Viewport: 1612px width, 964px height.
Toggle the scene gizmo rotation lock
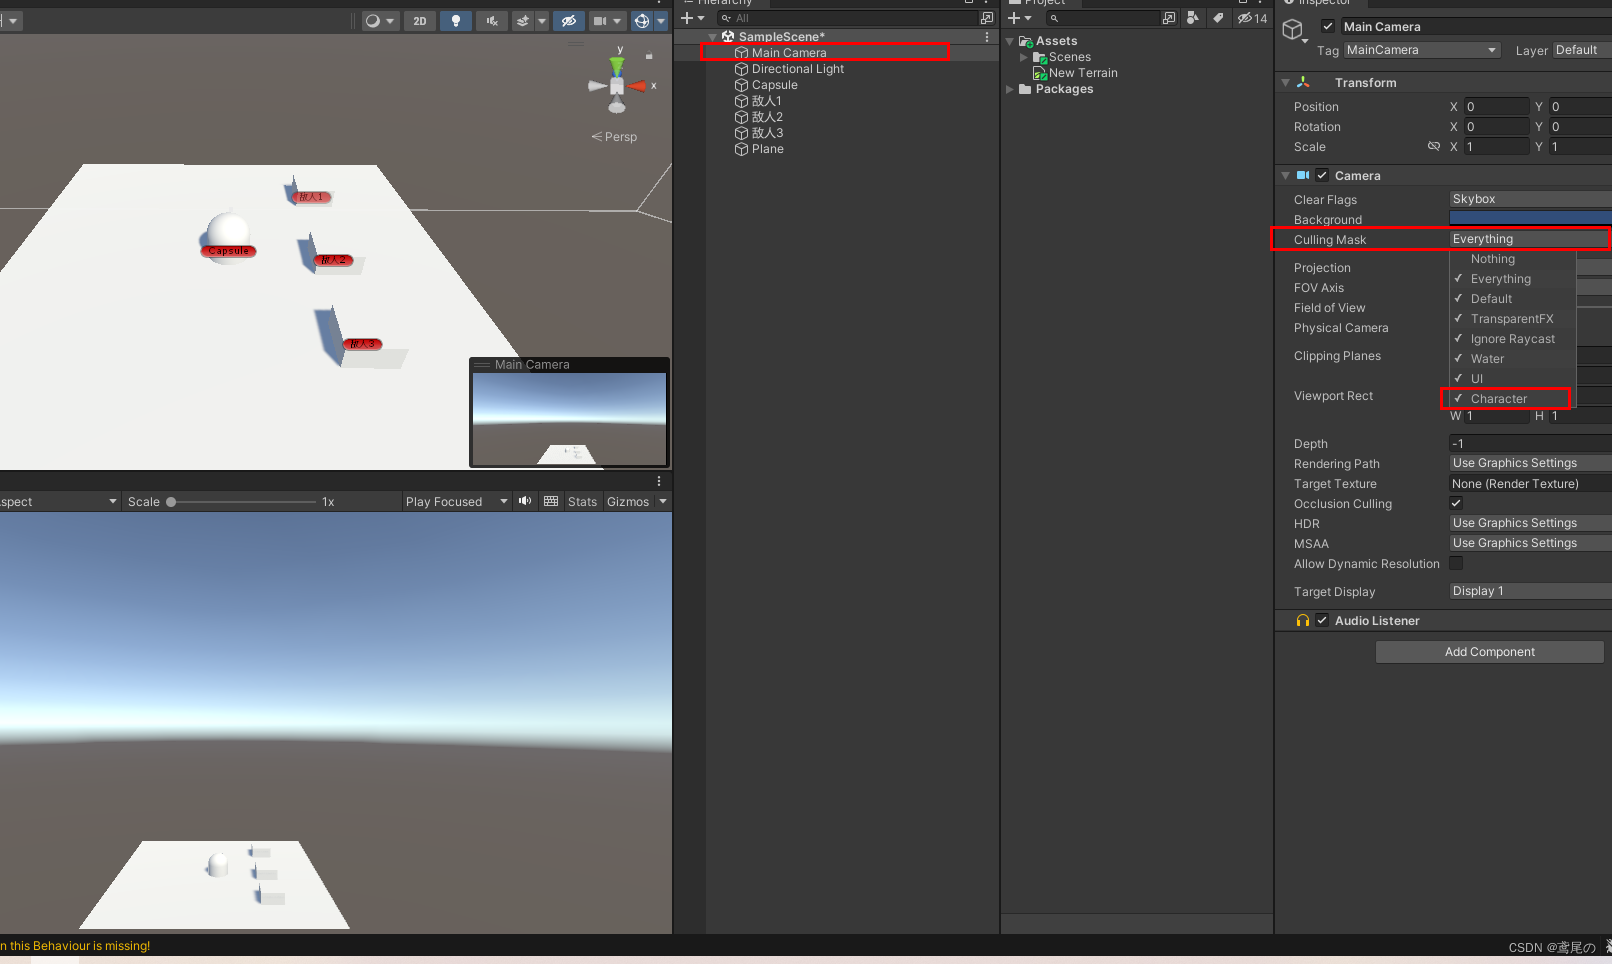649,56
